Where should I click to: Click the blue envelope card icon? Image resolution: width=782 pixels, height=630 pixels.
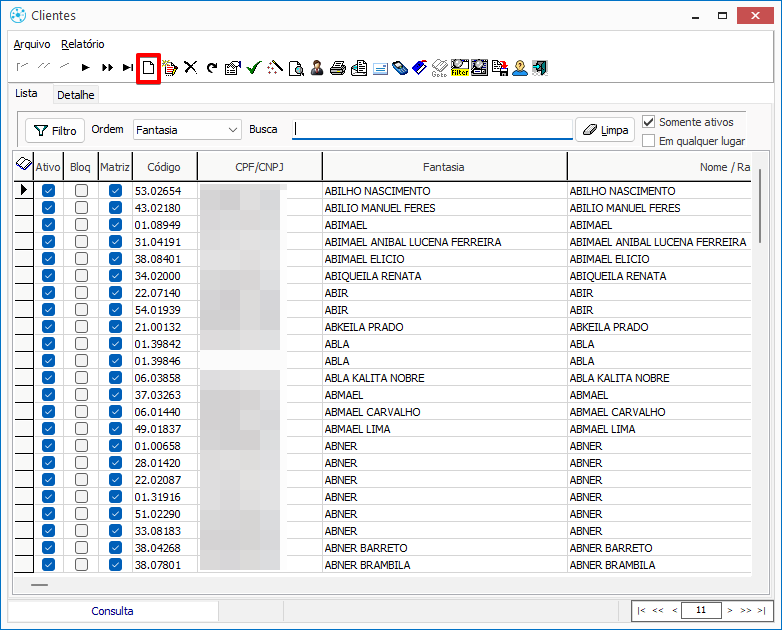(380, 68)
